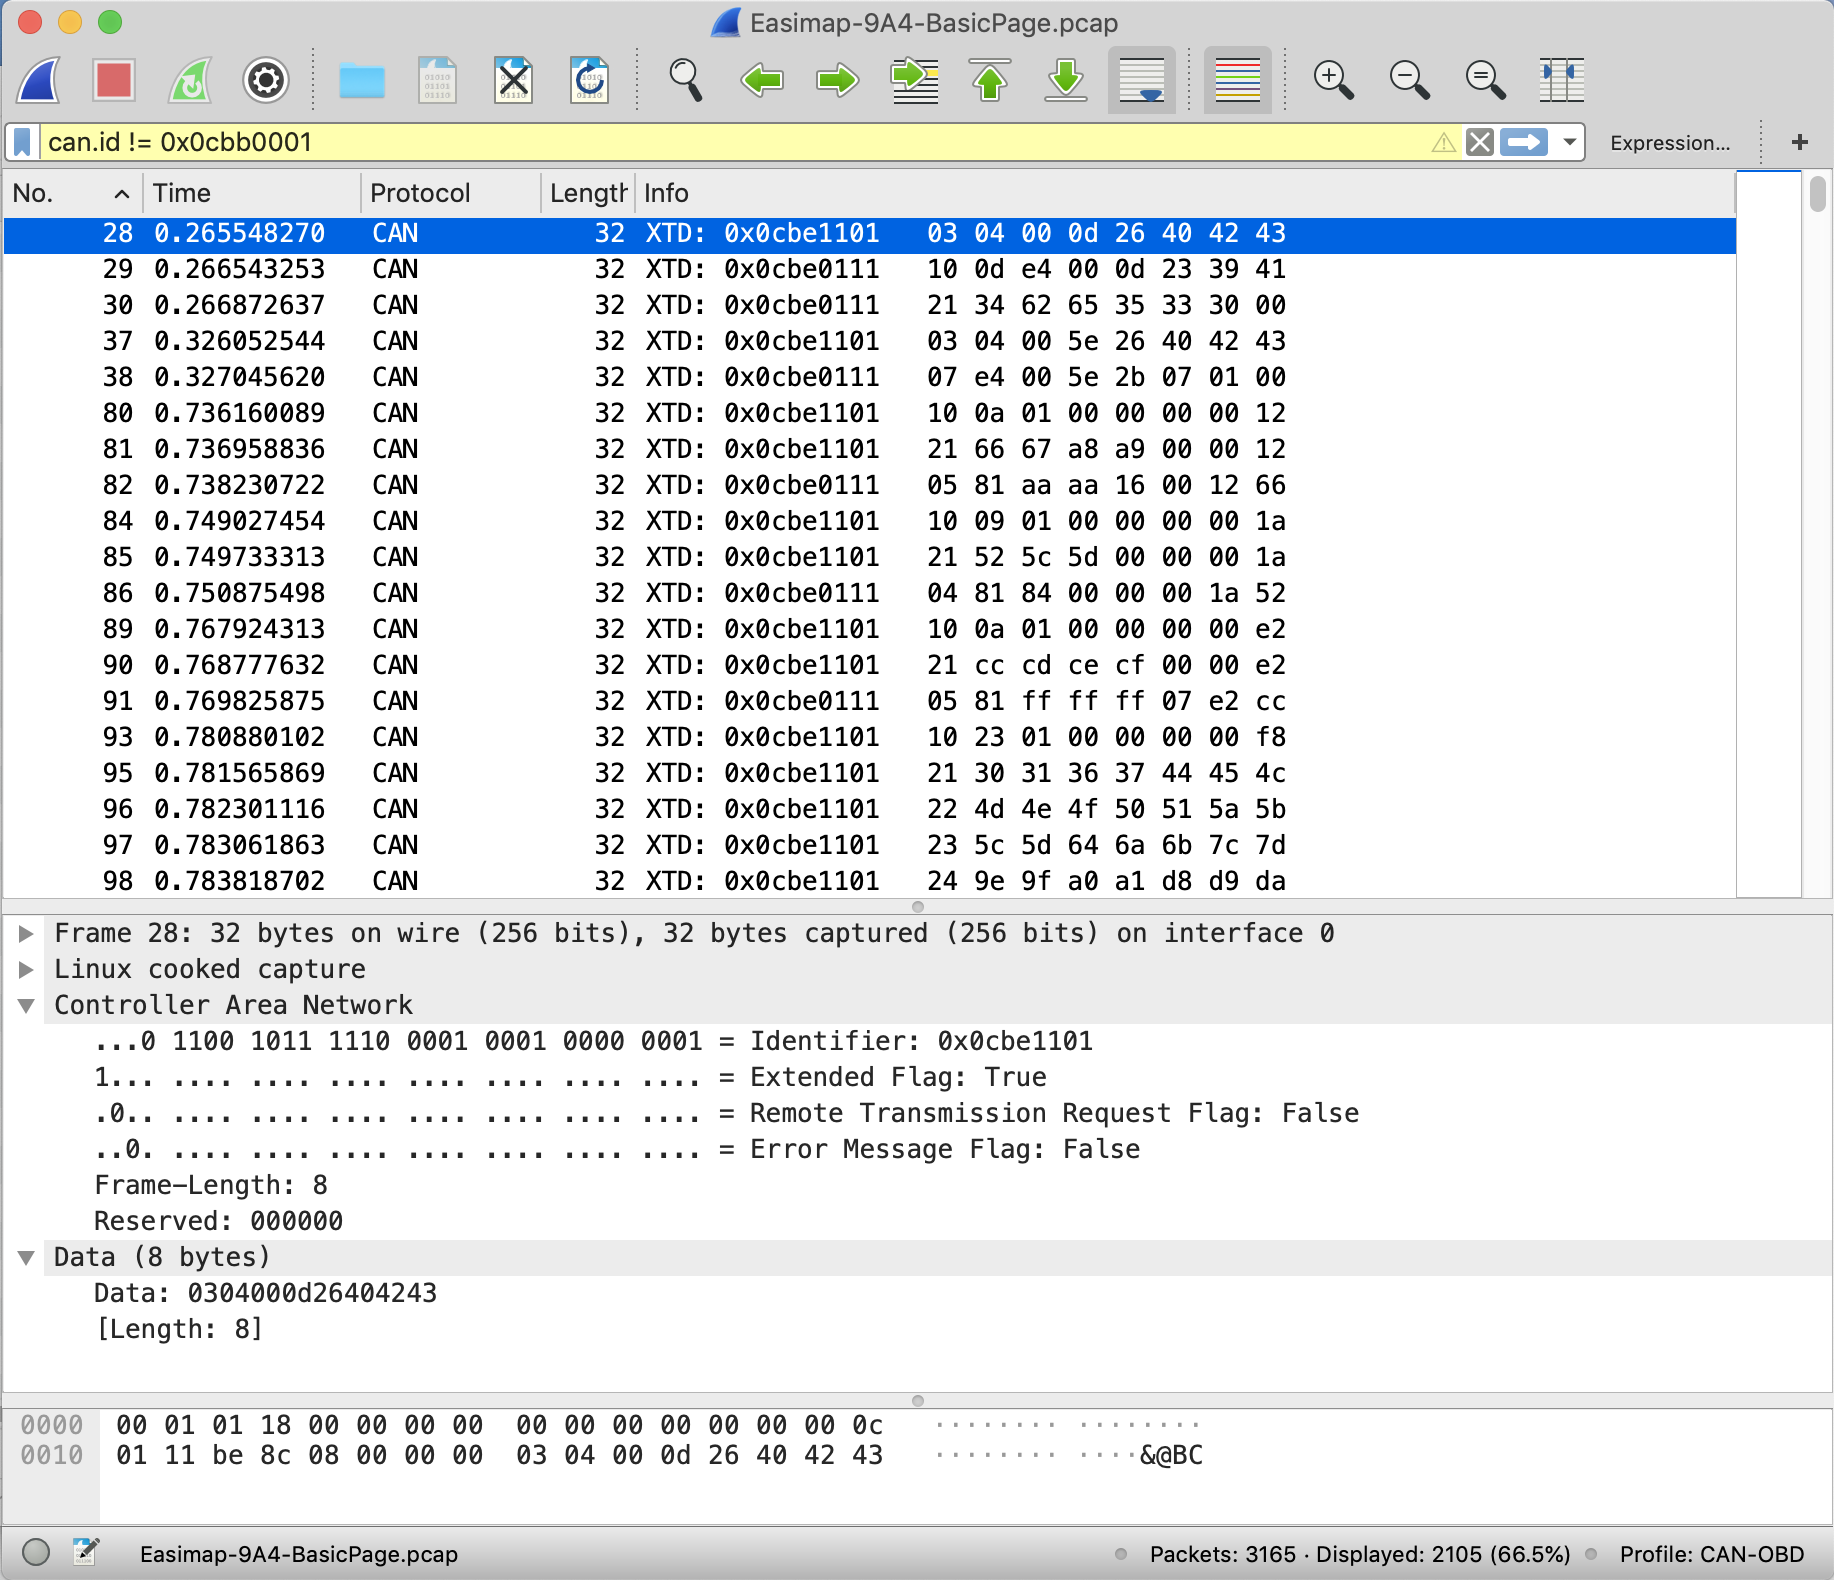Image resolution: width=1834 pixels, height=1580 pixels.
Task: Open display filter bookmarks icon
Action: 23,142
